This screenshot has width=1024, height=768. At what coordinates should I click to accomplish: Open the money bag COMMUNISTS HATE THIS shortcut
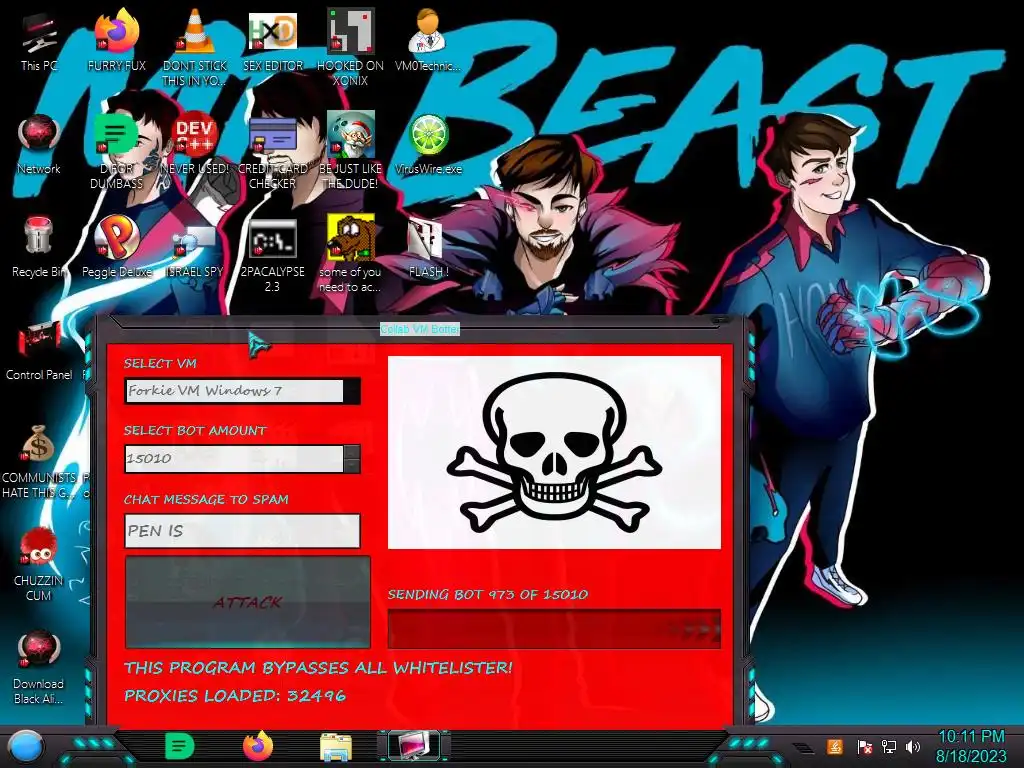tap(39, 460)
